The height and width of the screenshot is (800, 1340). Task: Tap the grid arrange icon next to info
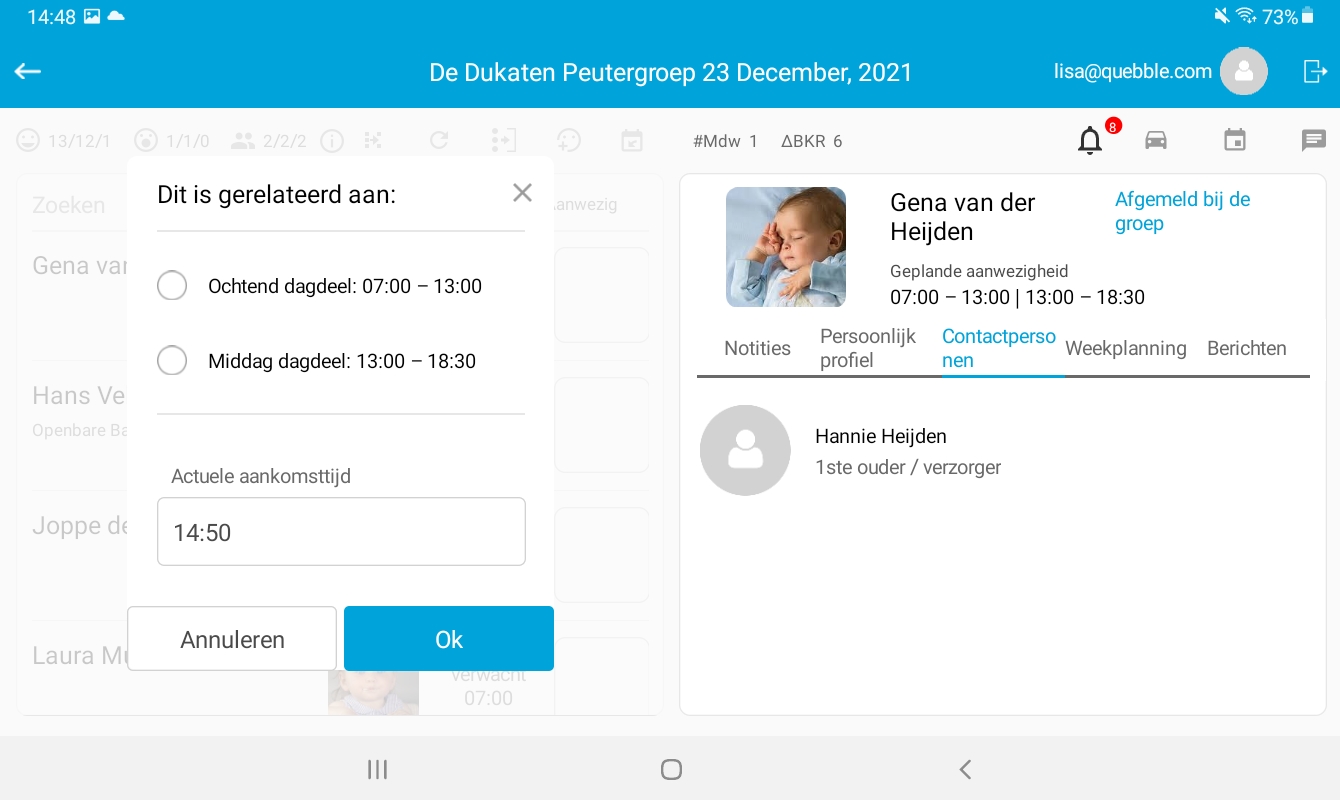[x=373, y=141]
